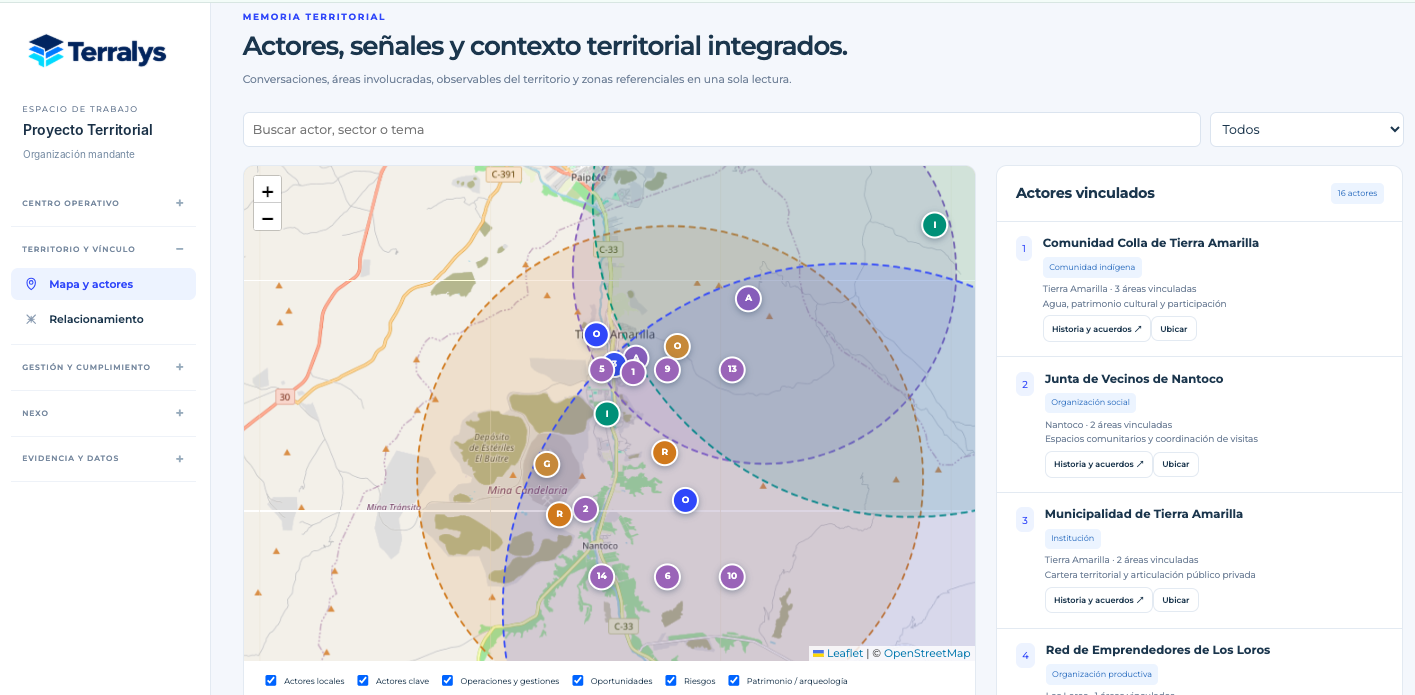The image size is (1415, 695).
Task: Go to Relacionamiento page
Action: tap(103, 319)
